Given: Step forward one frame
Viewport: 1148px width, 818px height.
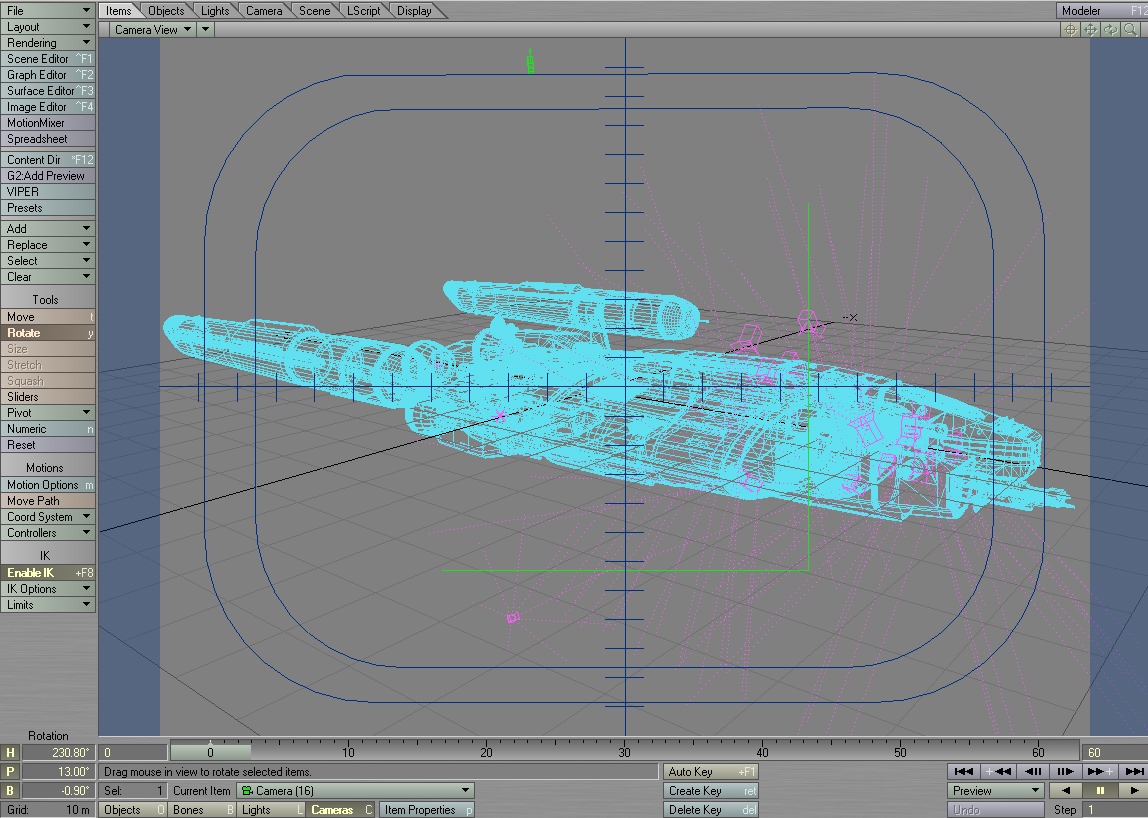Looking at the screenshot, I should point(1065,771).
